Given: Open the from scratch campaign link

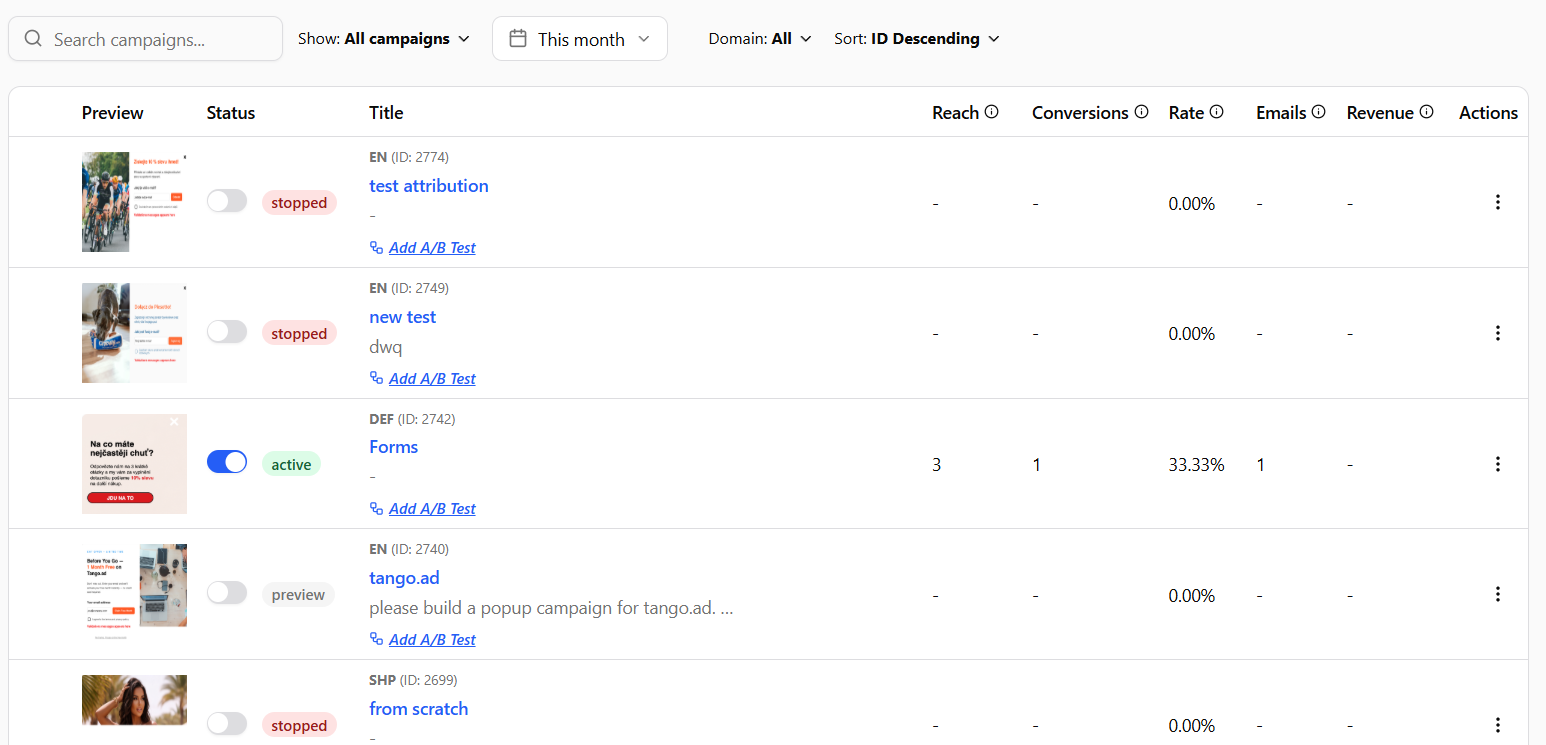Looking at the screenshot, I should (x=419, y=709).
